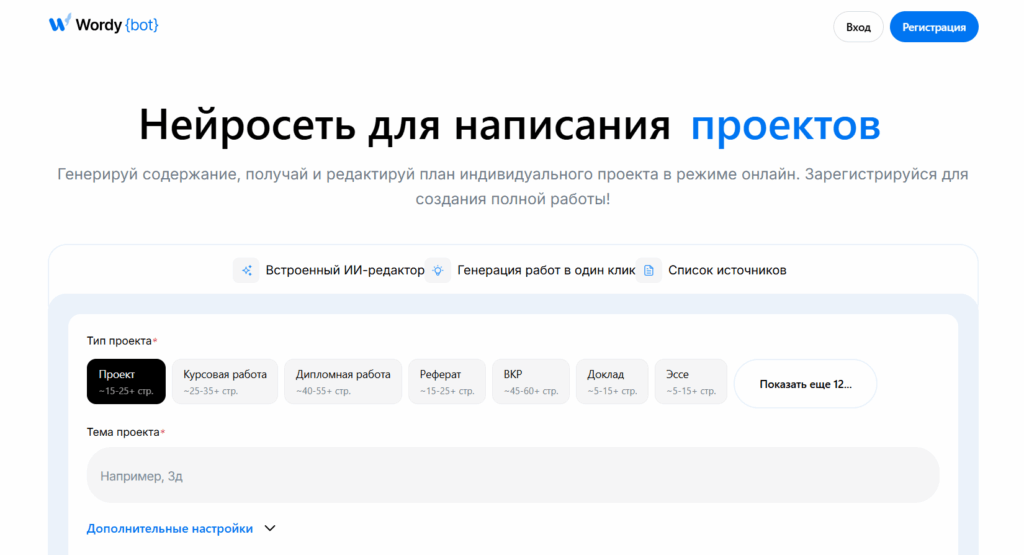Viewport: 1024px width, 555px height.
Task: Click the lightbulb icon beside Генерация работ
Action: pyautogui.click(x=438, y=270)
